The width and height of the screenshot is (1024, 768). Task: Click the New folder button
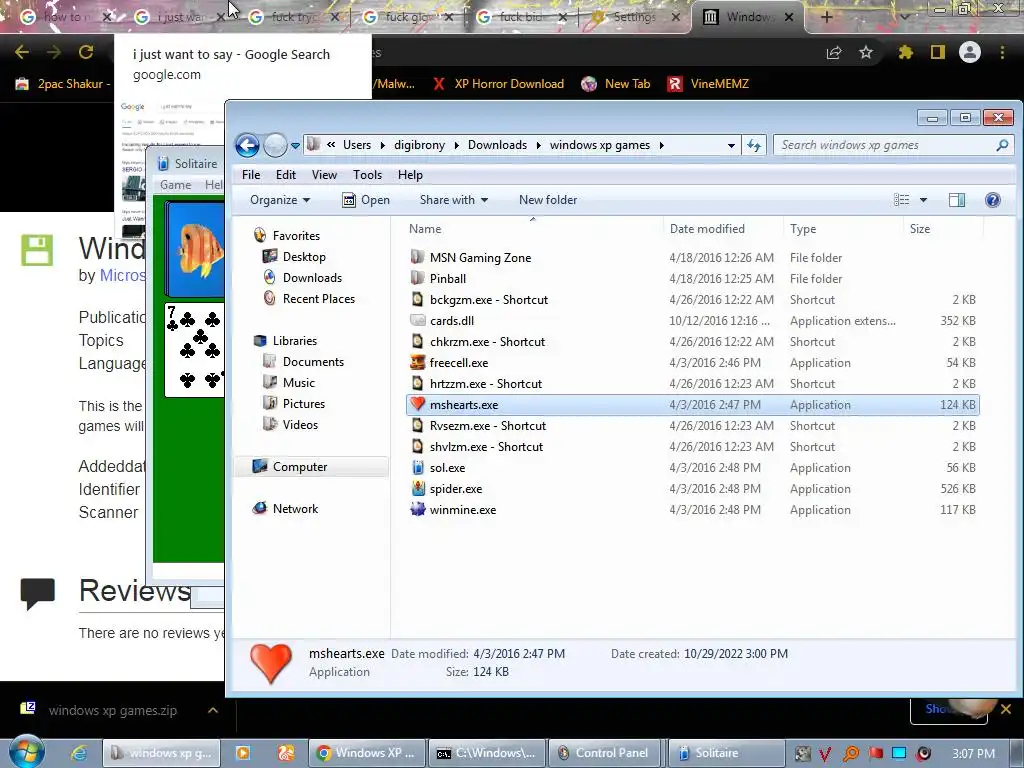(x=548, y=200)
